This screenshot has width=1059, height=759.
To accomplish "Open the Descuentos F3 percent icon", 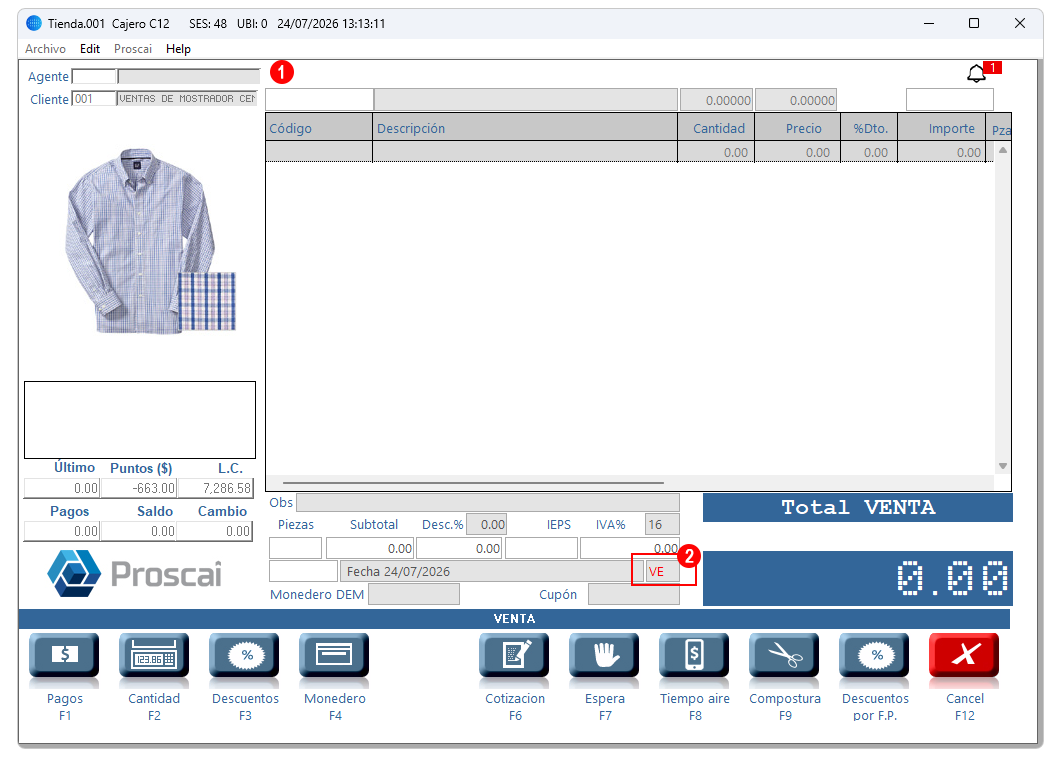I will 244,654.
